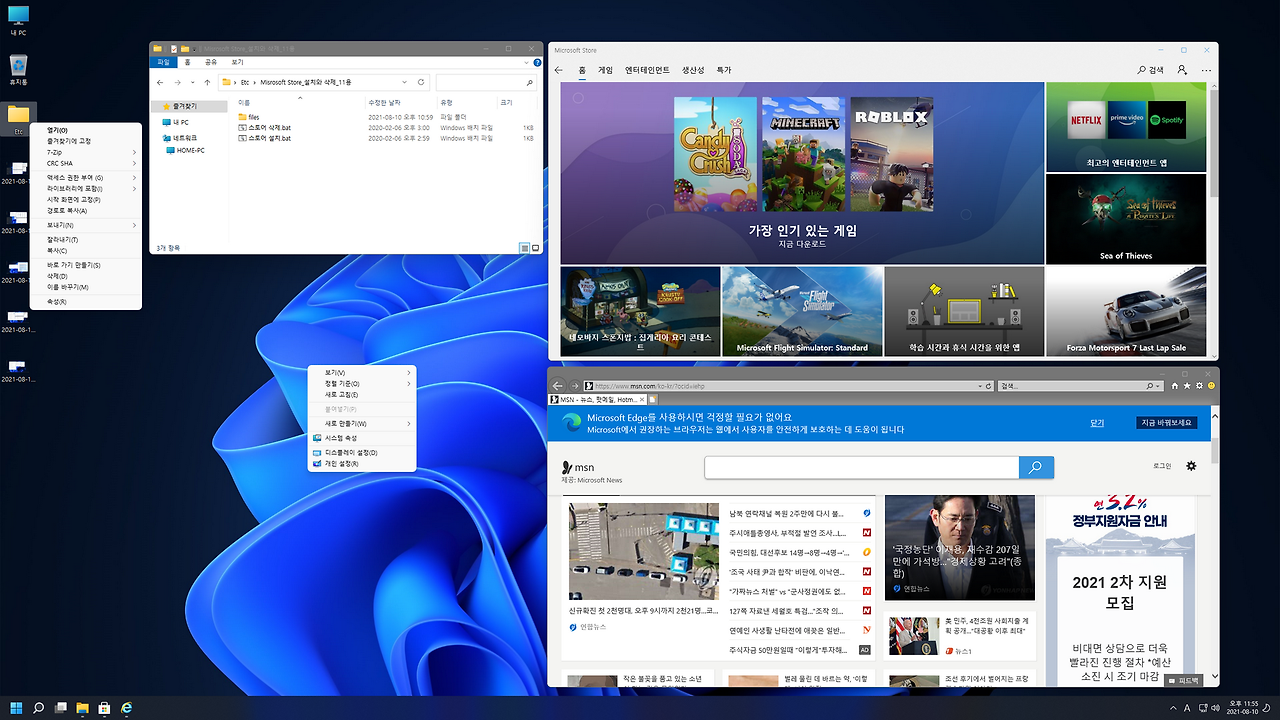Open Internet Explorer from taskbar
This screenshot has height=720, width=1280.
tap(127, 707)
